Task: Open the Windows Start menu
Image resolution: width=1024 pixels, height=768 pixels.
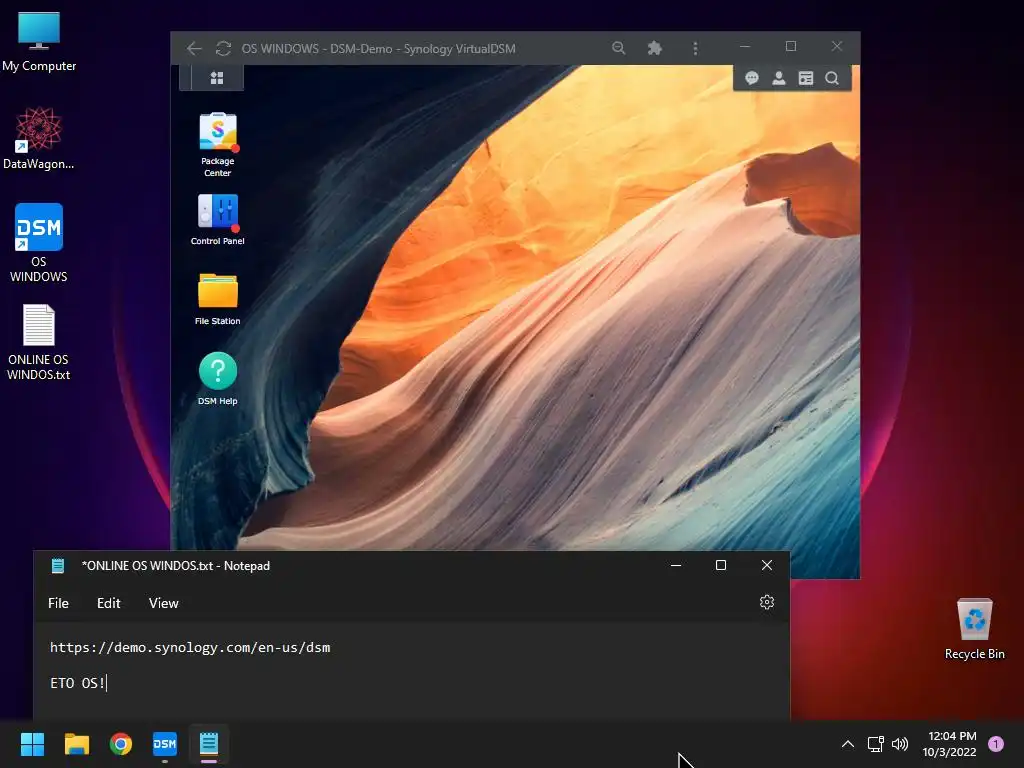Action: tap(32, 744)
